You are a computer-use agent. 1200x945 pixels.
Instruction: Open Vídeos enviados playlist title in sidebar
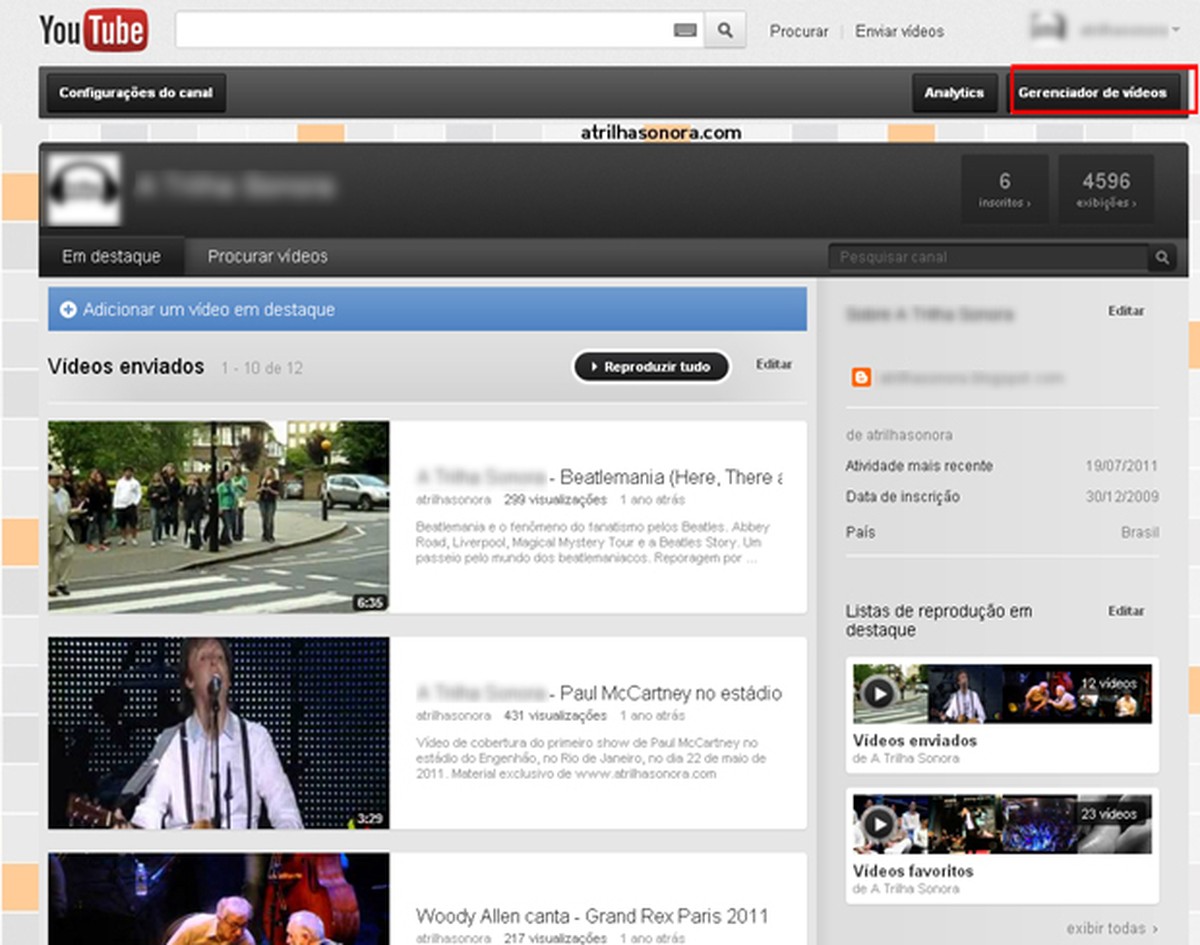[915, 741]
